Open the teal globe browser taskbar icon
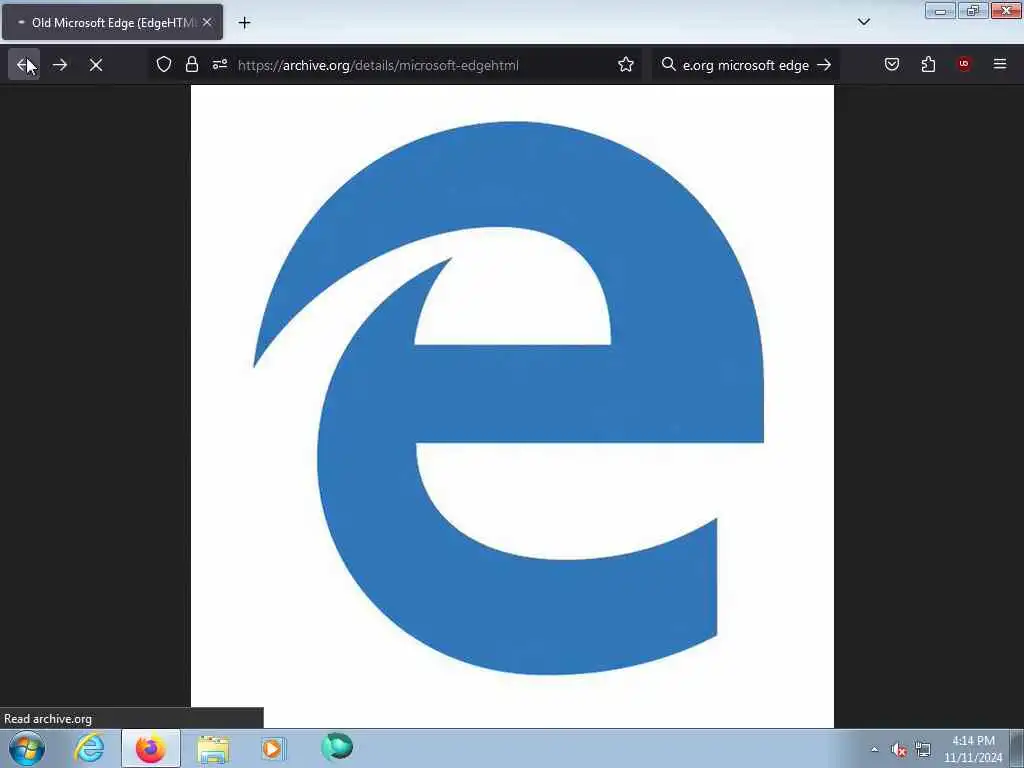Viewport: 1024px width, 768px height. point(337,747)
